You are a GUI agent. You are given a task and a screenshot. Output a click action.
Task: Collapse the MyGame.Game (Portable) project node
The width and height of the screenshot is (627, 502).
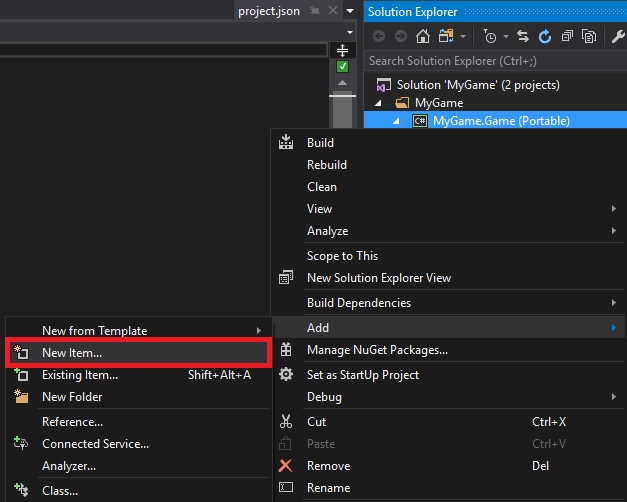(x=396, y=121)
